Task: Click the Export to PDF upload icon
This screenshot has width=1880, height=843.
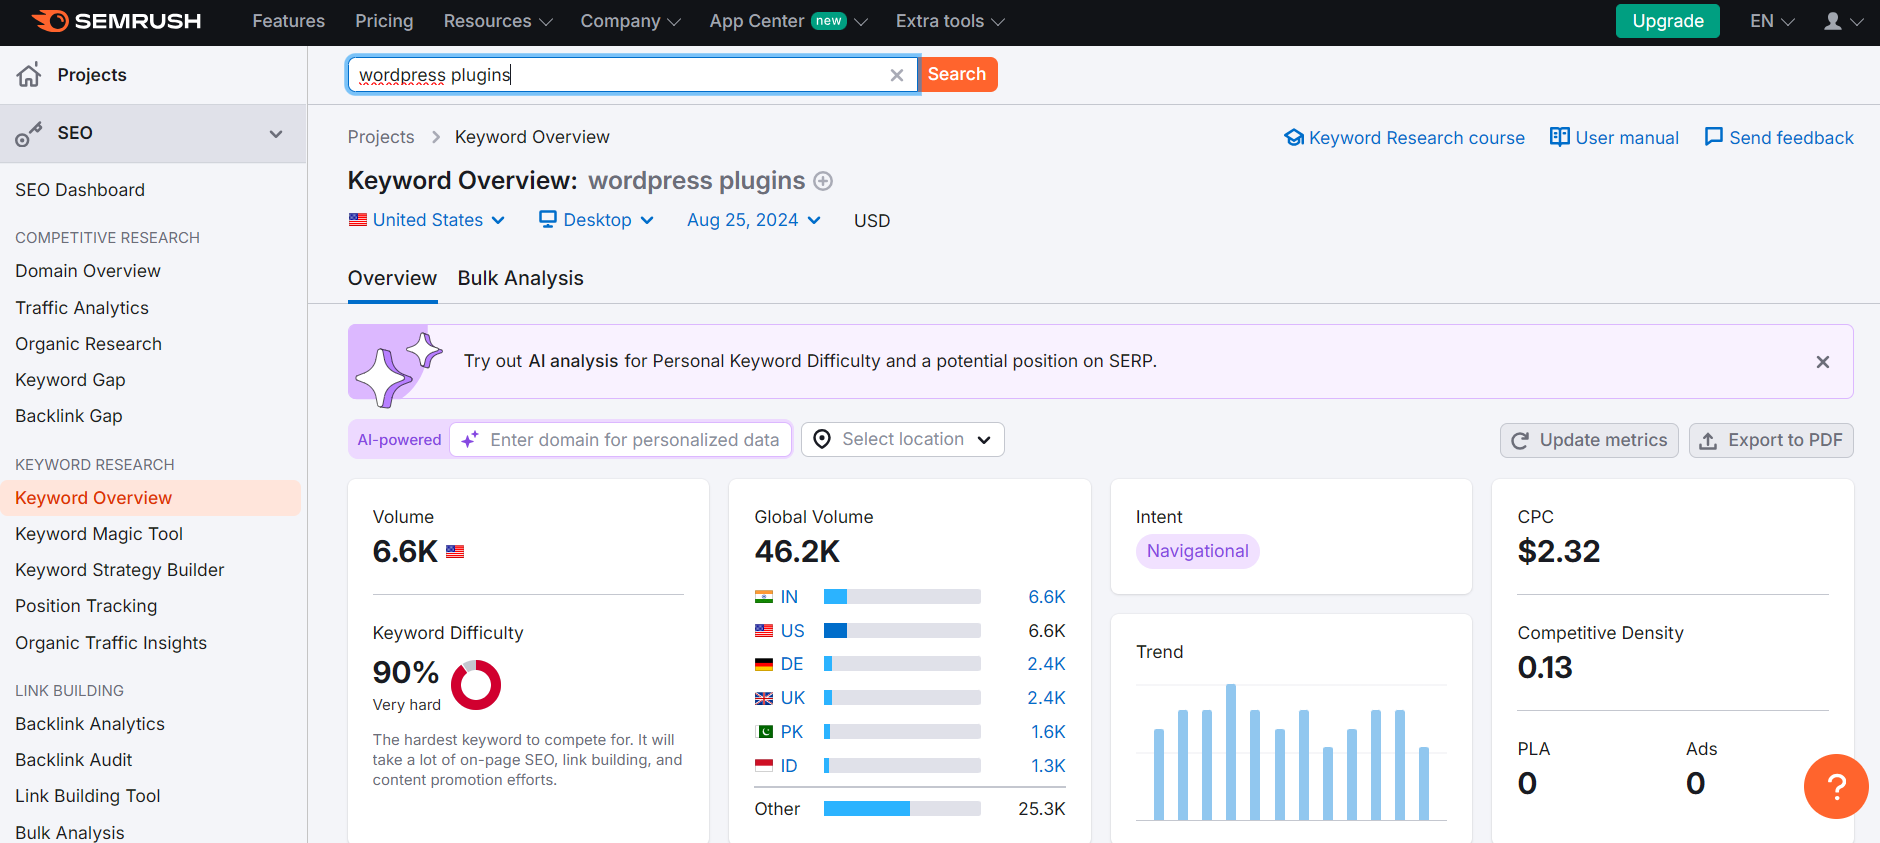Action: (x=1709, y=441)
